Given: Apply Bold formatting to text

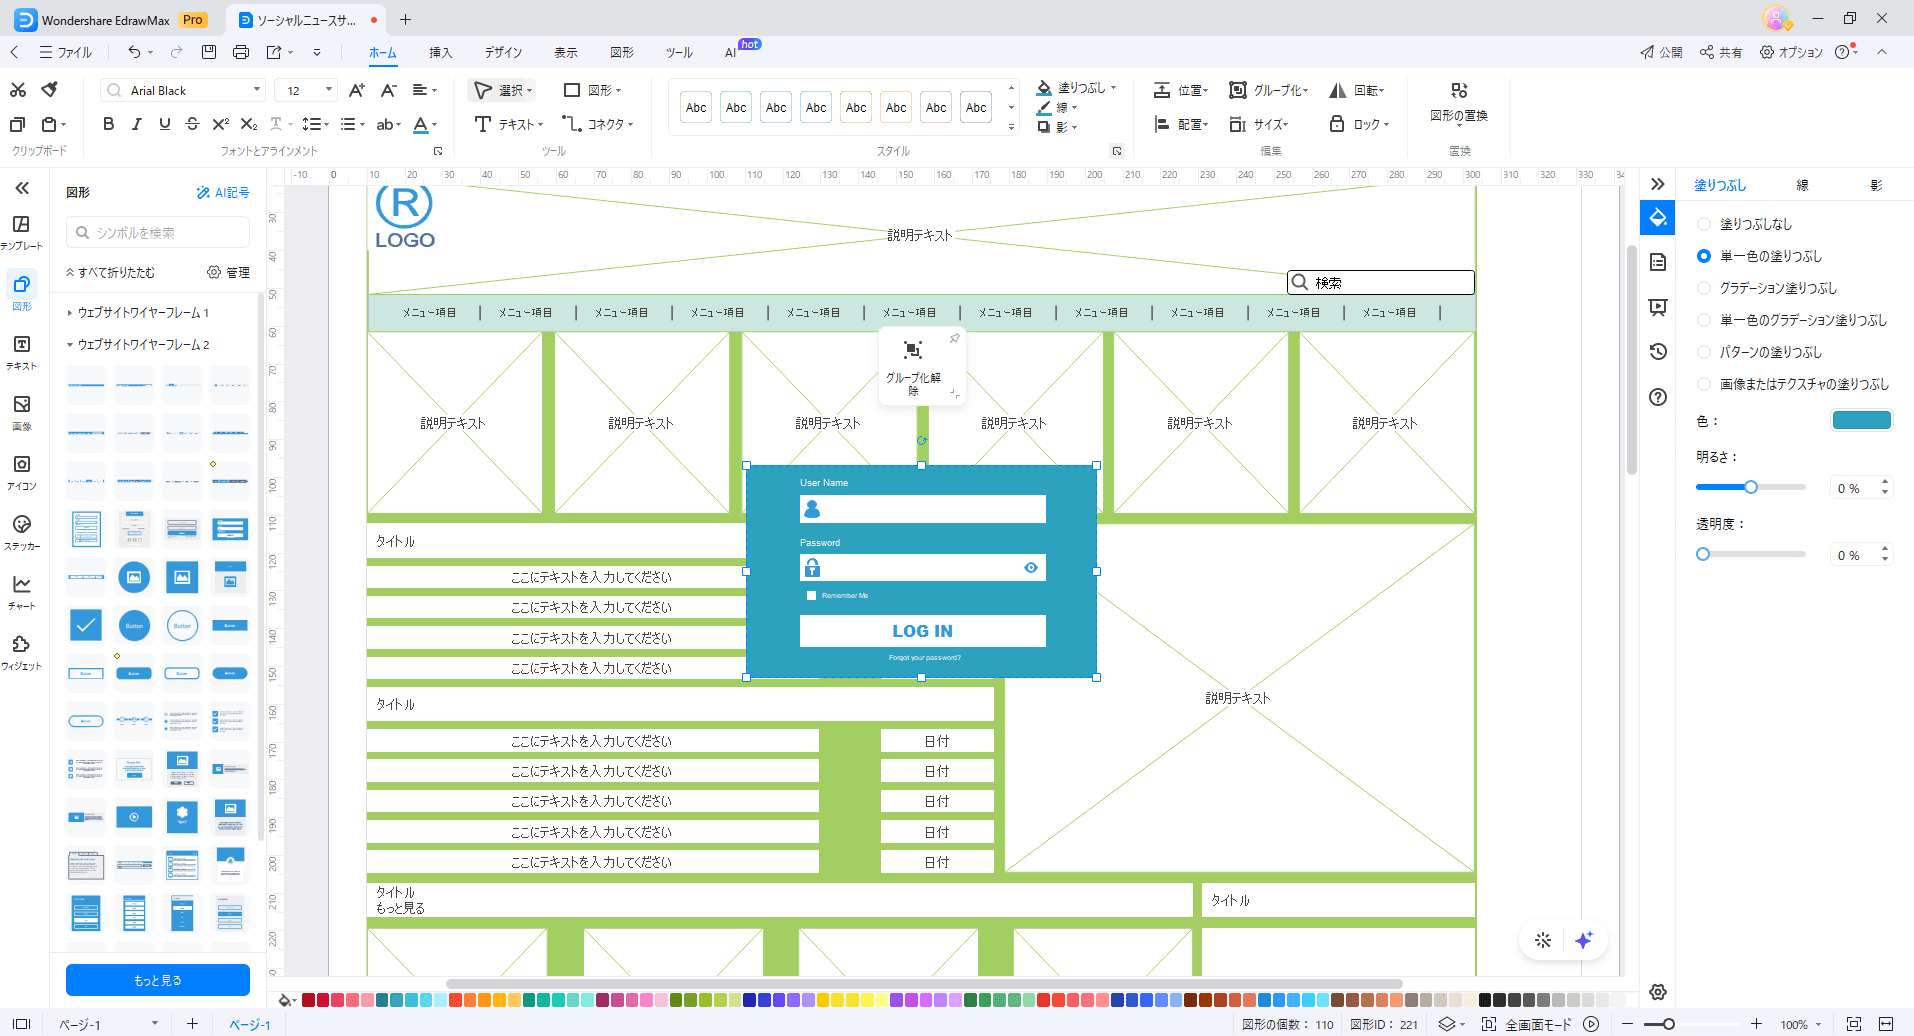Looking at the screenshot, I should pos(109,124).
